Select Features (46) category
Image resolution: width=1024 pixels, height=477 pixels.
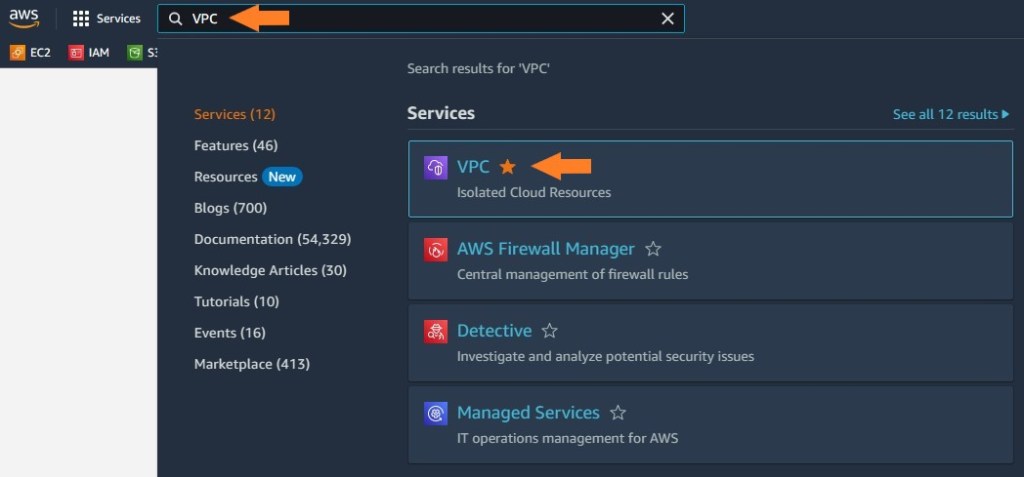(236, 146)
